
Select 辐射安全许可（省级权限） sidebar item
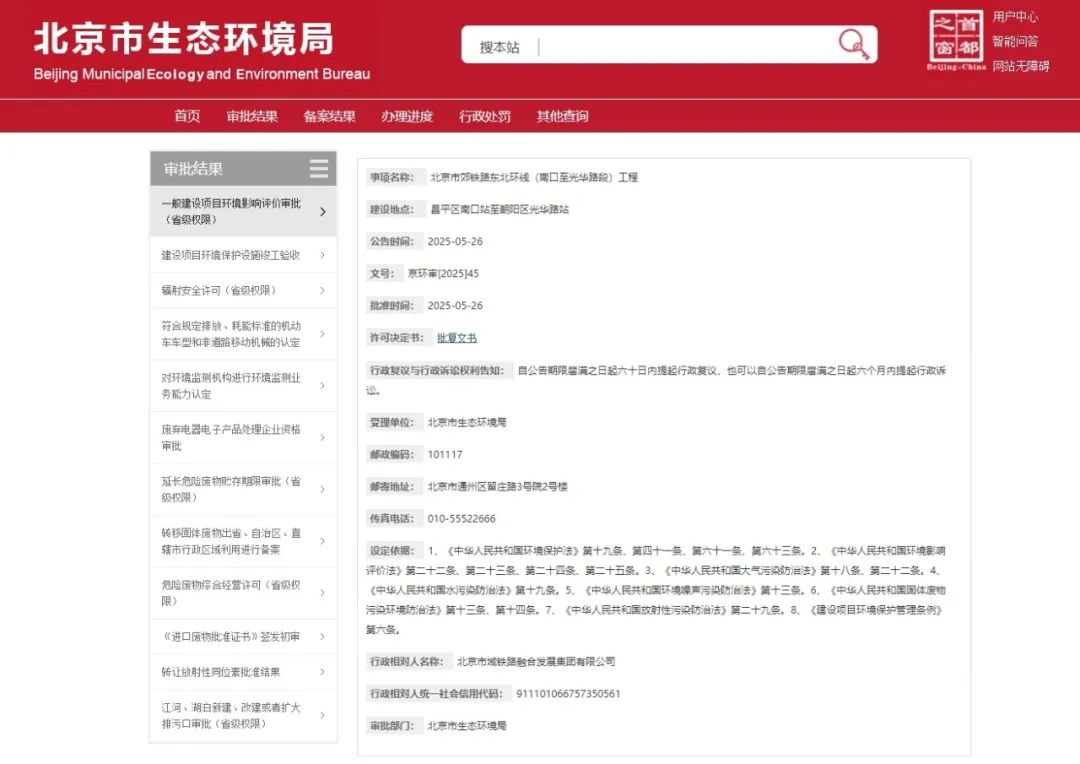click(x=243, y=291)
